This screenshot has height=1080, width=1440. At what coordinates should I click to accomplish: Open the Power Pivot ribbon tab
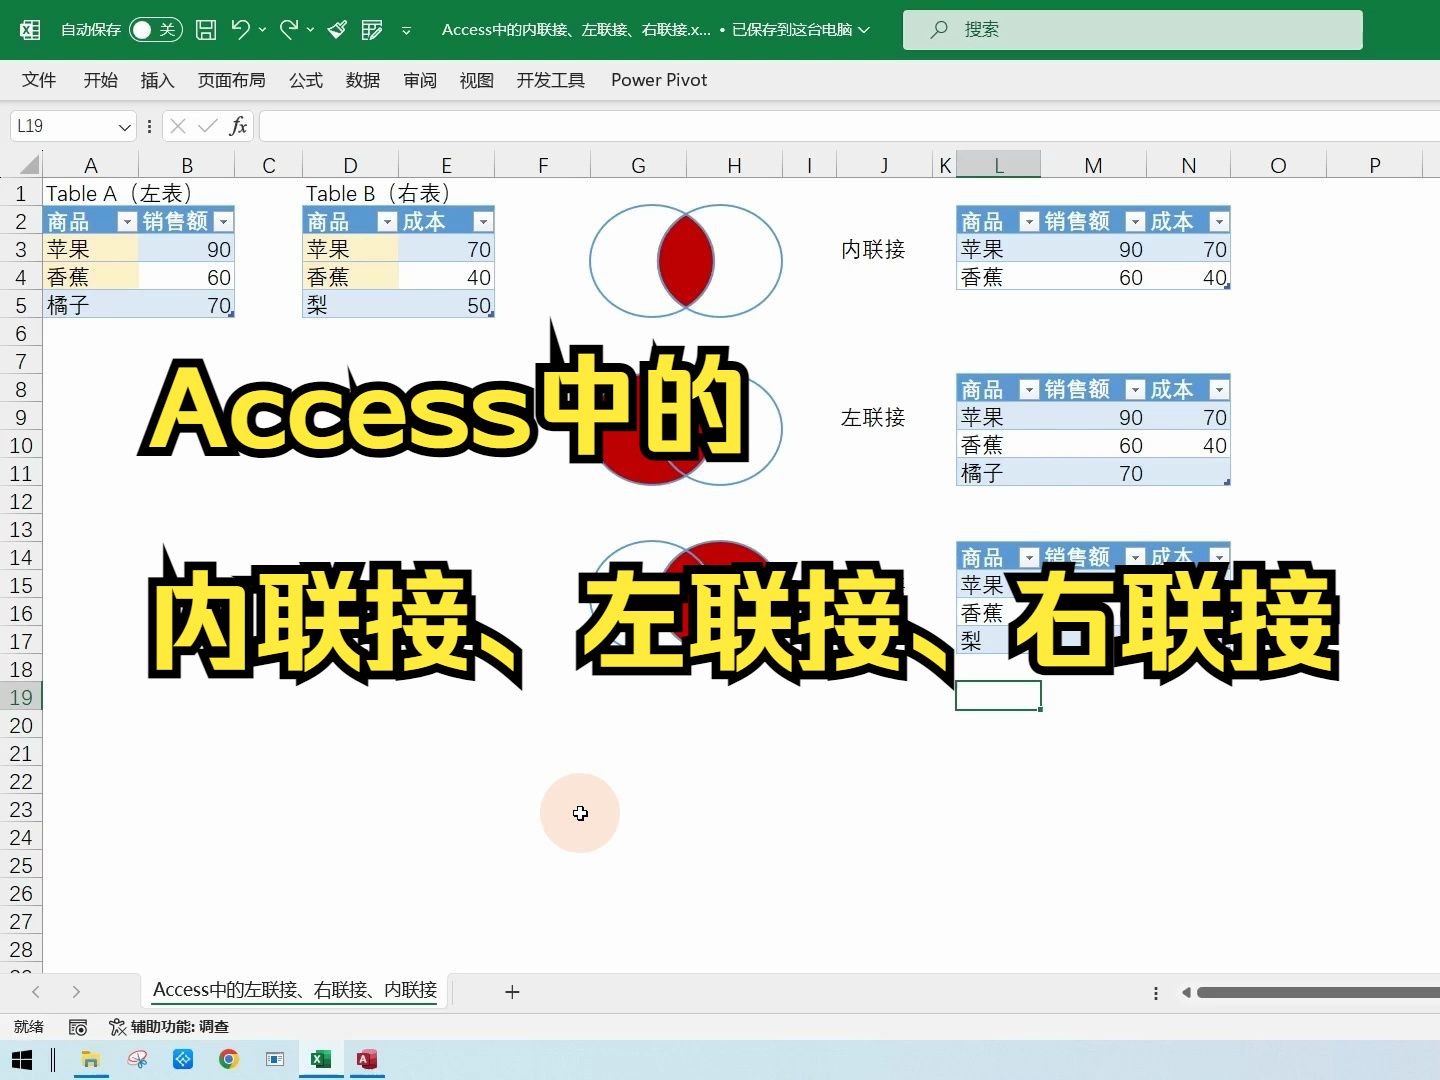[x=658, y=80]
